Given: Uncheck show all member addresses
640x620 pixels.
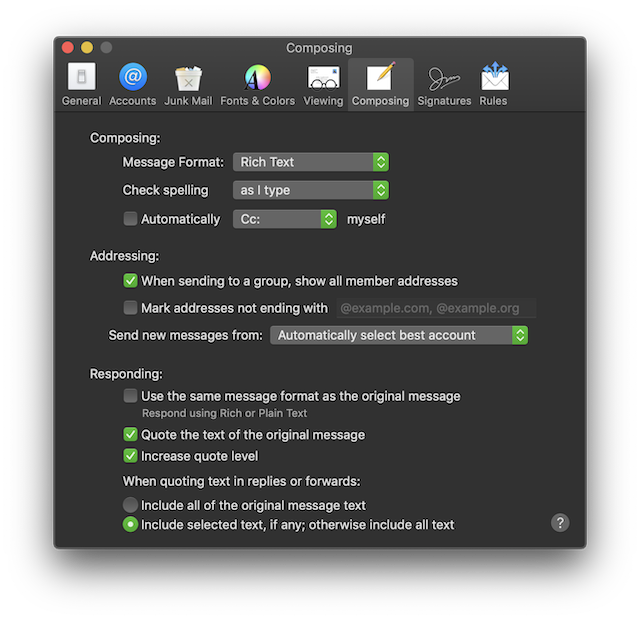Looking at the screenshot, I should click(x=130, y=281).
